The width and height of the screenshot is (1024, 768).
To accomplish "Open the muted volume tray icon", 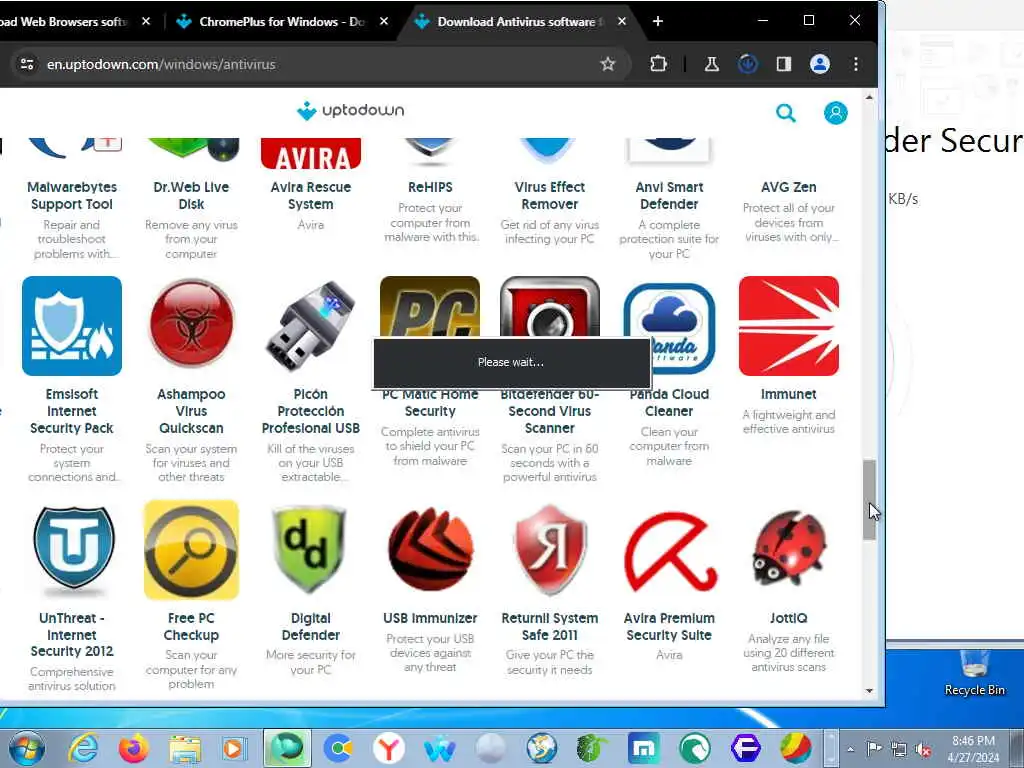I will click(x=923, y=749).
